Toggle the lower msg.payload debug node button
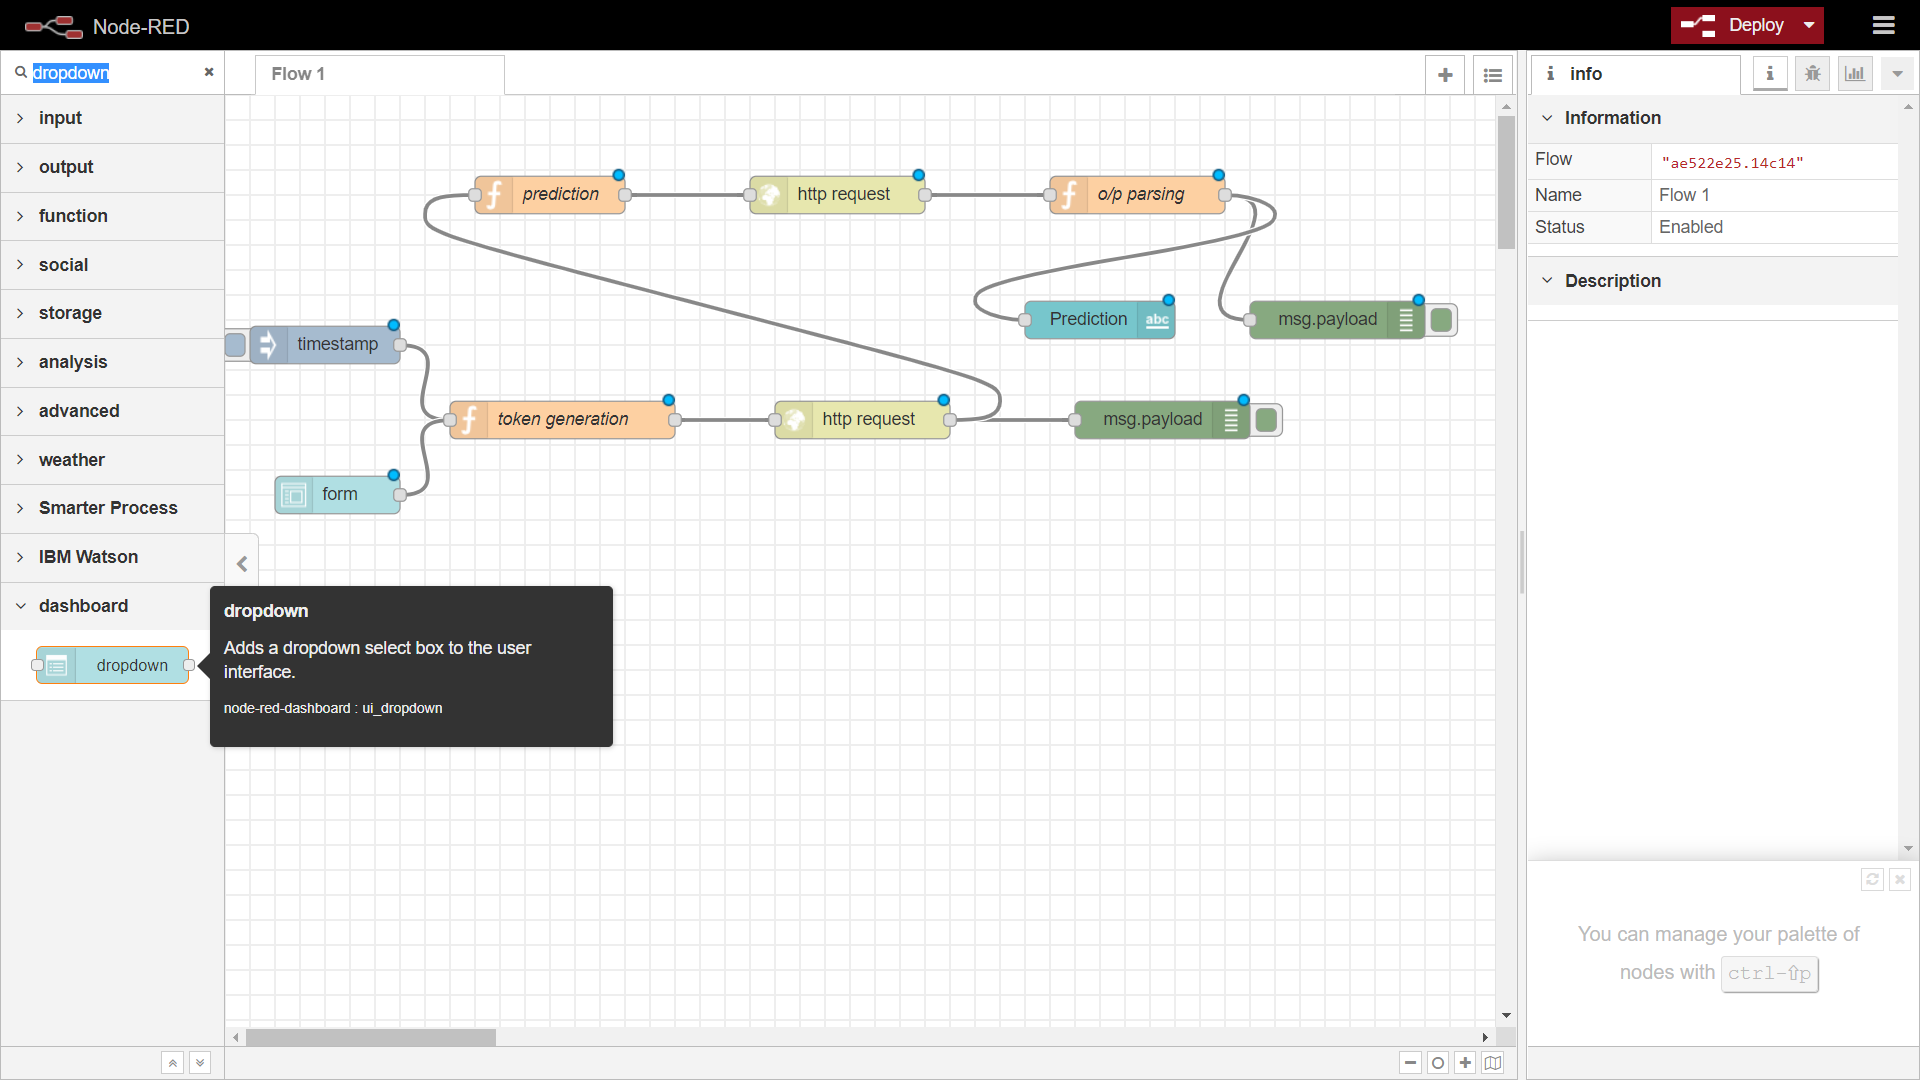The height and width of the screenshot is (1080, 1920). (x=1266, y=420)
